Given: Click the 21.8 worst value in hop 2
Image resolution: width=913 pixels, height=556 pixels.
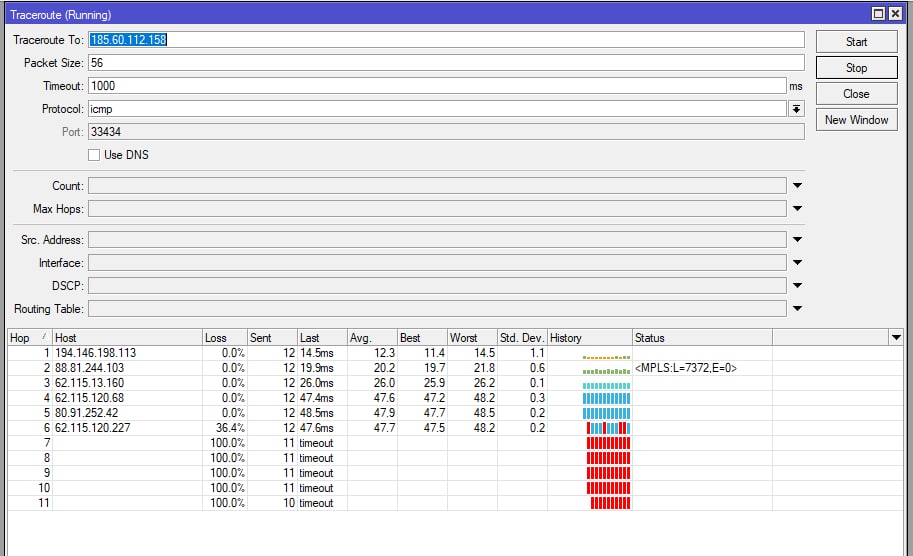Looking at the screenshot, I should click(x=484, y=368).
